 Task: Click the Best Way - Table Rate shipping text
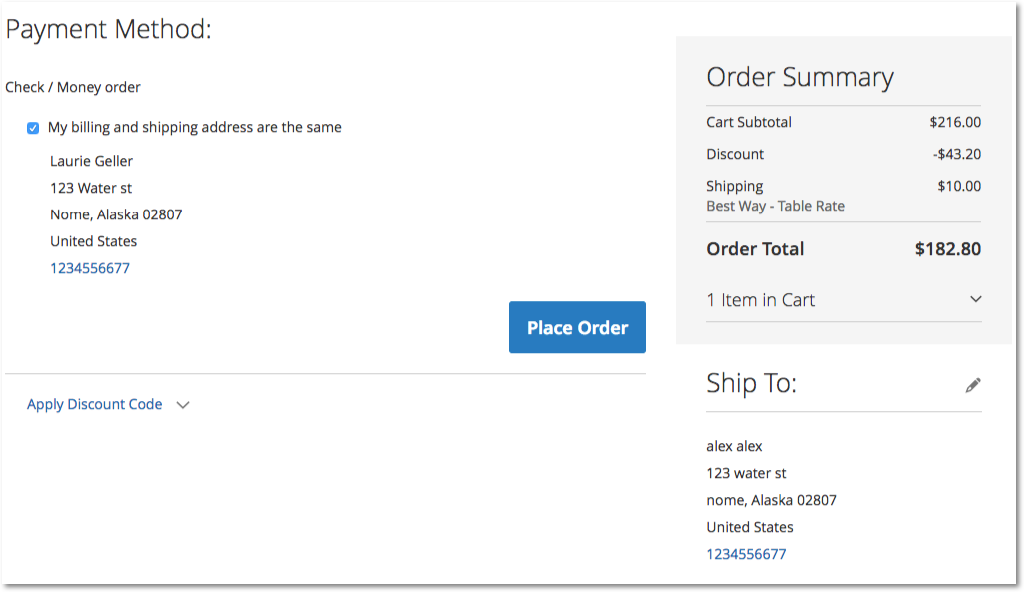pos(775,206)
